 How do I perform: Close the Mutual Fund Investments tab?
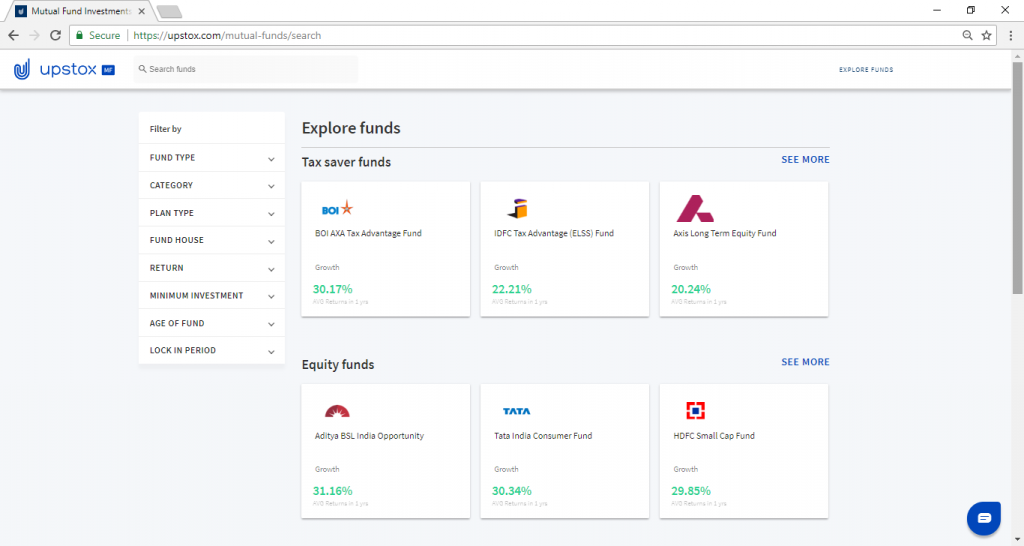pos(142,11)
